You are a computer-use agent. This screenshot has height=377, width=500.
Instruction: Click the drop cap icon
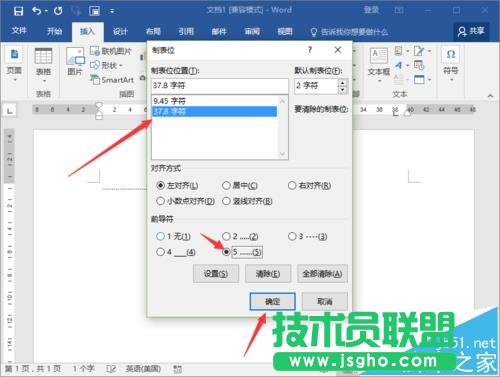click(x=399, y=80)
